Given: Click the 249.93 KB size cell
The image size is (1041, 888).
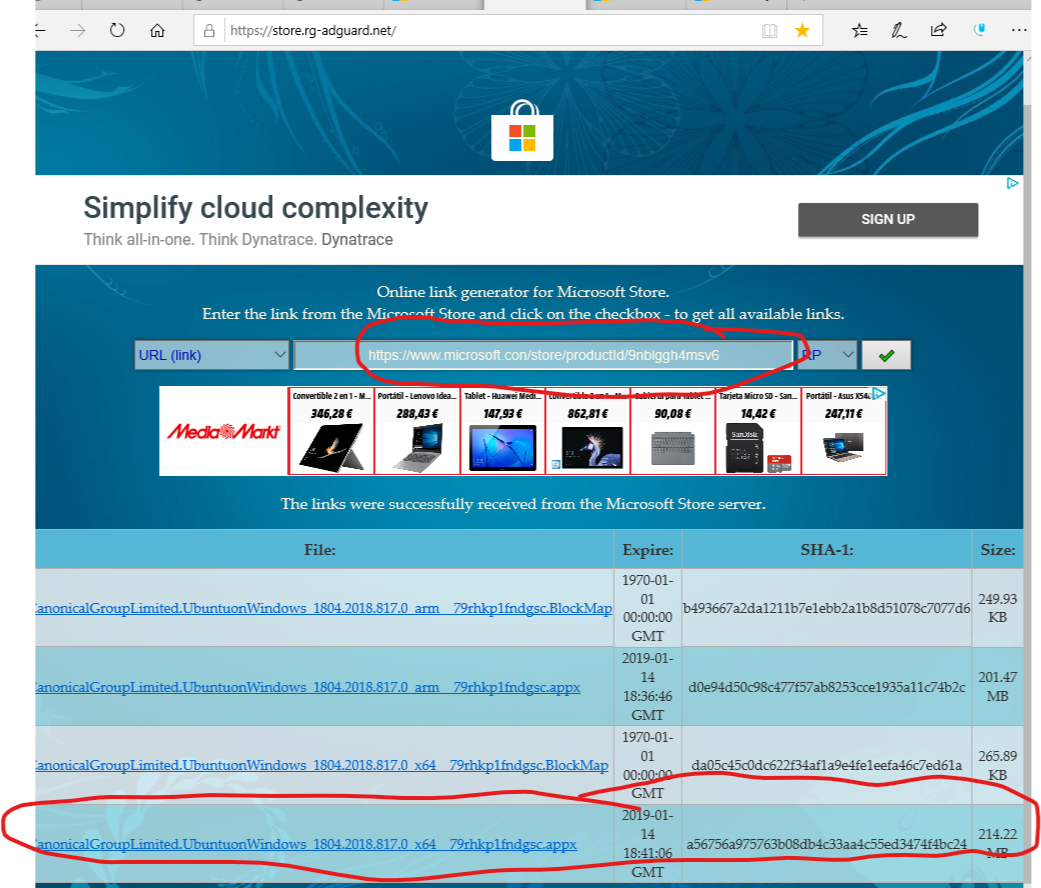Looking at the screenshot, I should (x=998, y=608).
